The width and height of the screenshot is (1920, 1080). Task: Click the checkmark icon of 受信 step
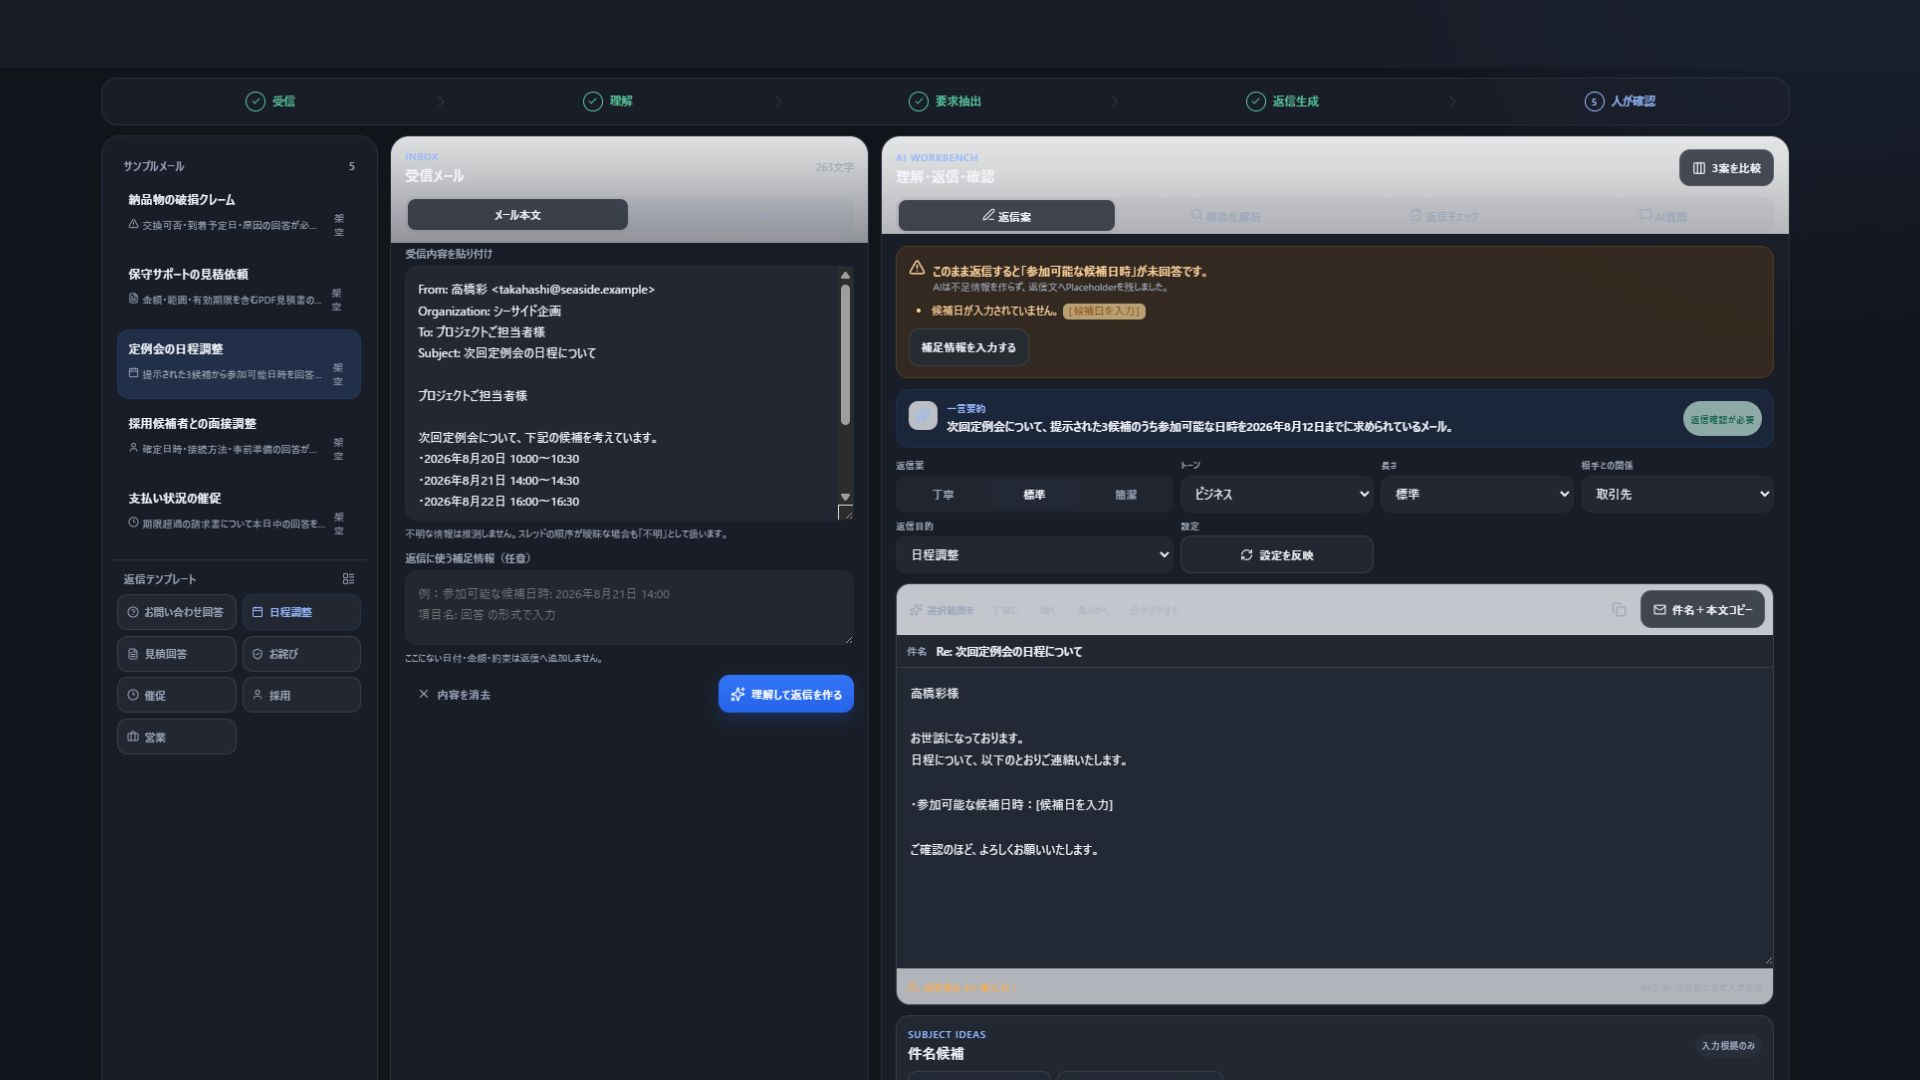click(255, 101)
